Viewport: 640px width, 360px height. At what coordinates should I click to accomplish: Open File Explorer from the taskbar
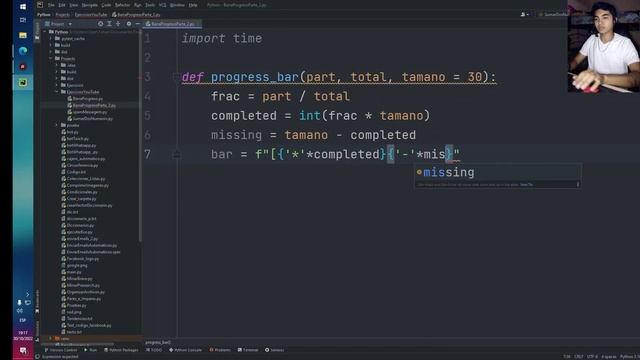pyautogui.click(x=23, y=36)
